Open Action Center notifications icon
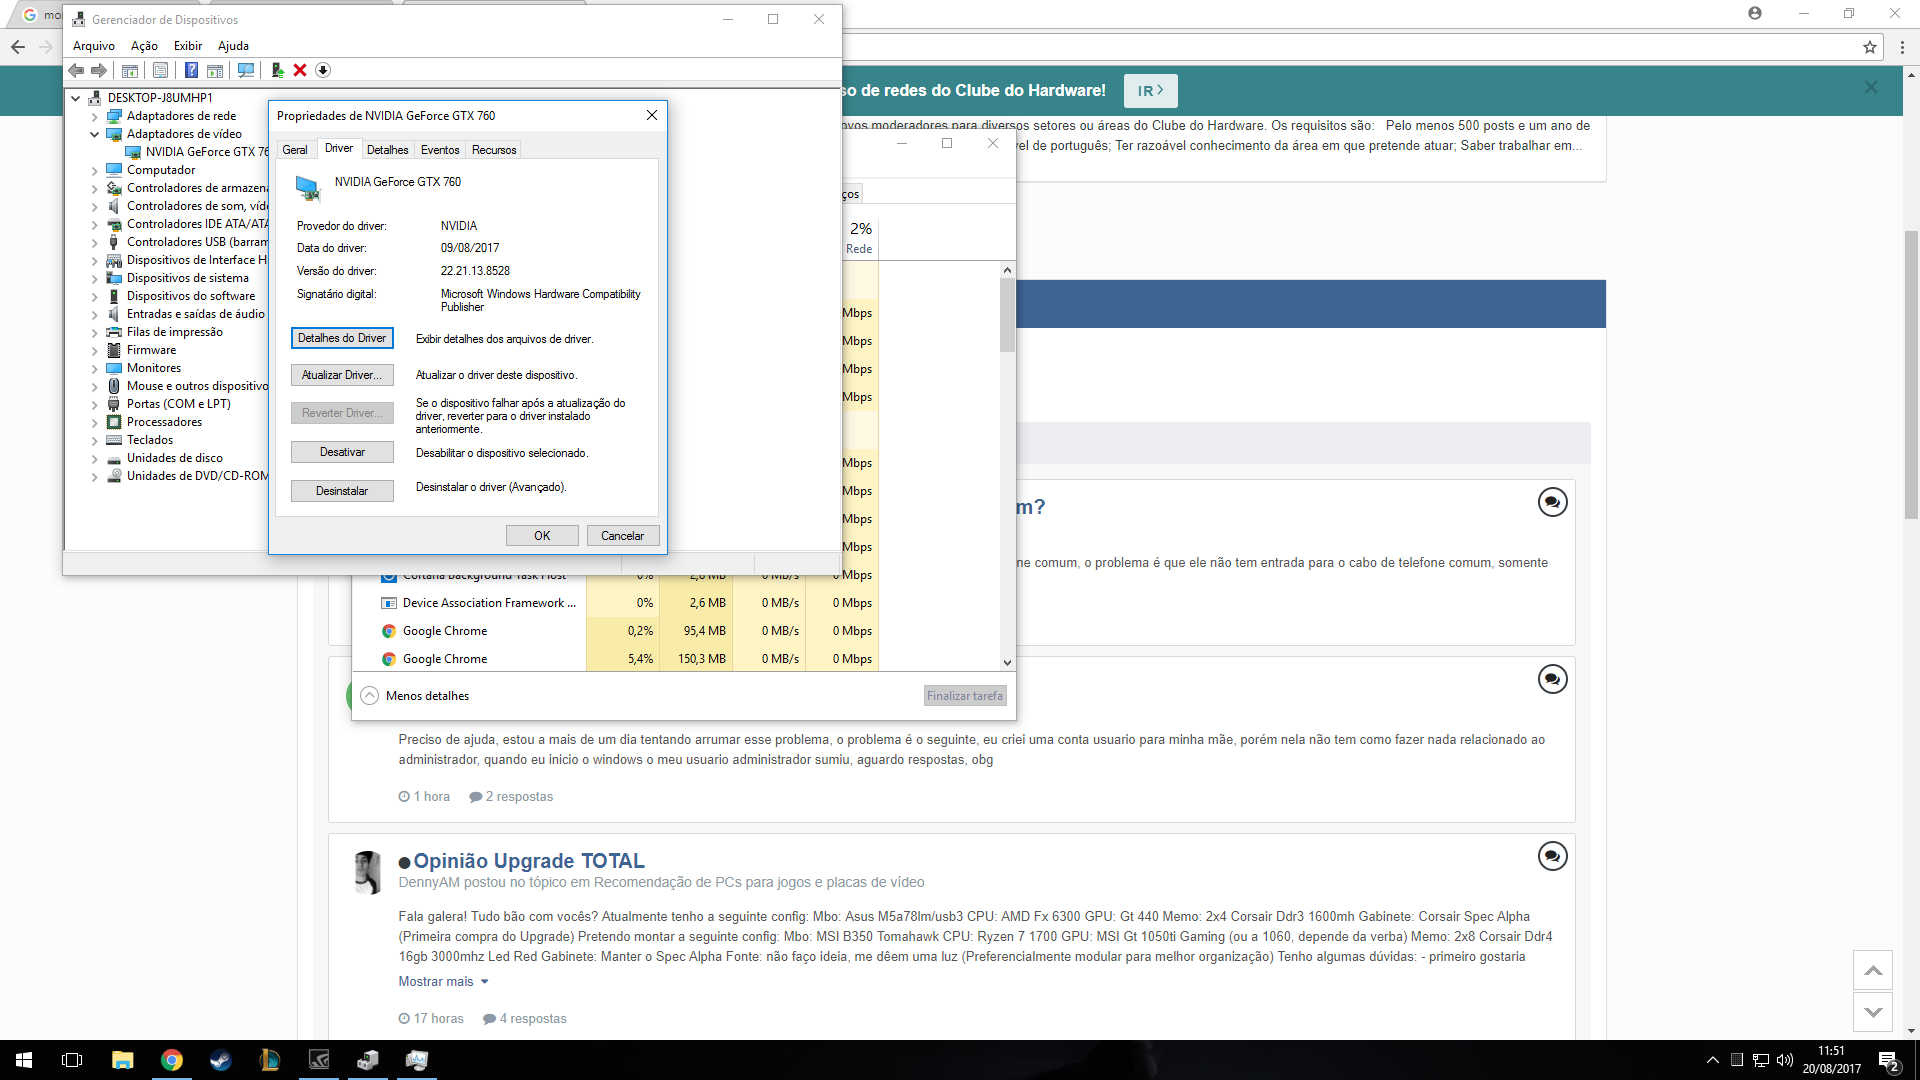The image size is (1920, 1080). click(1888, 1060)
